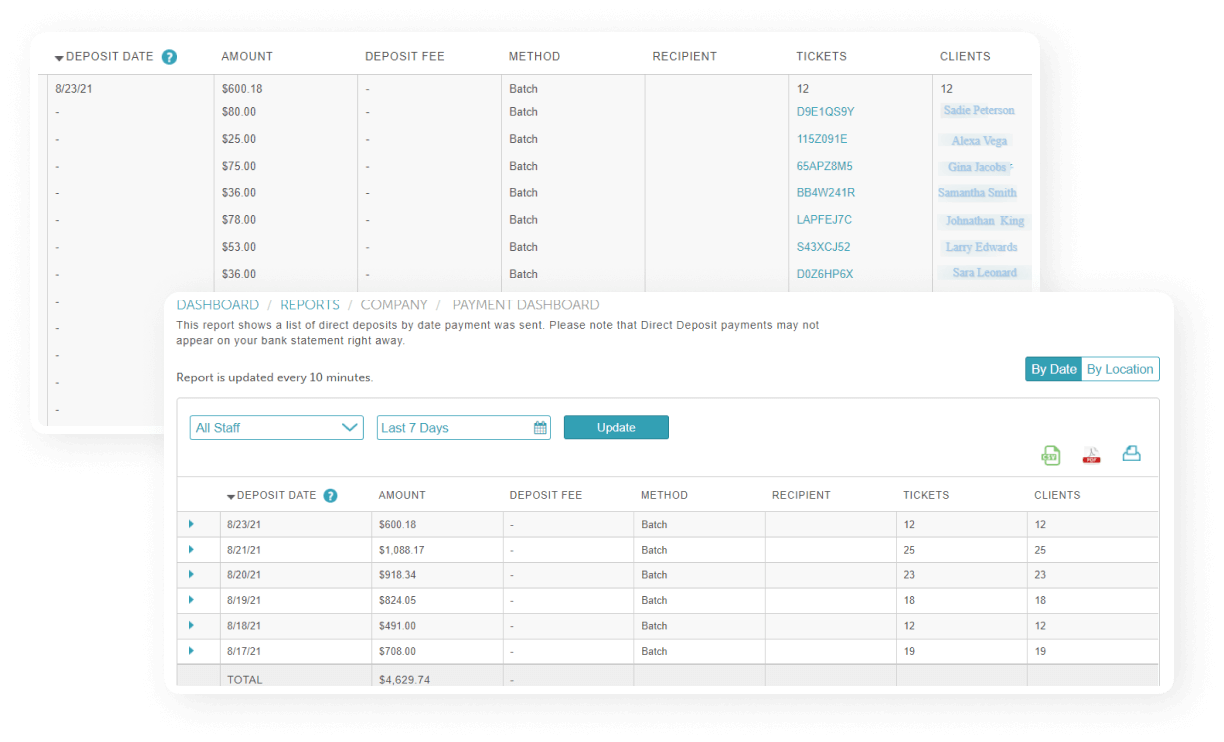Screen dimensions: 1224x742
Task: Open client Alexa Vega
Action: coord(979,141)
